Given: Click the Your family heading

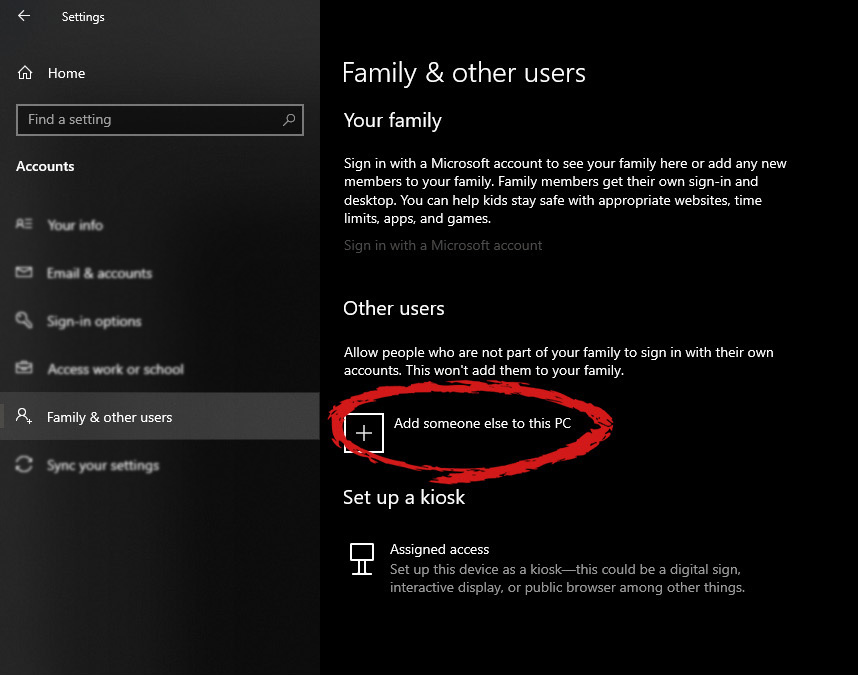Looking at the screenshot, I should [392, 120].
